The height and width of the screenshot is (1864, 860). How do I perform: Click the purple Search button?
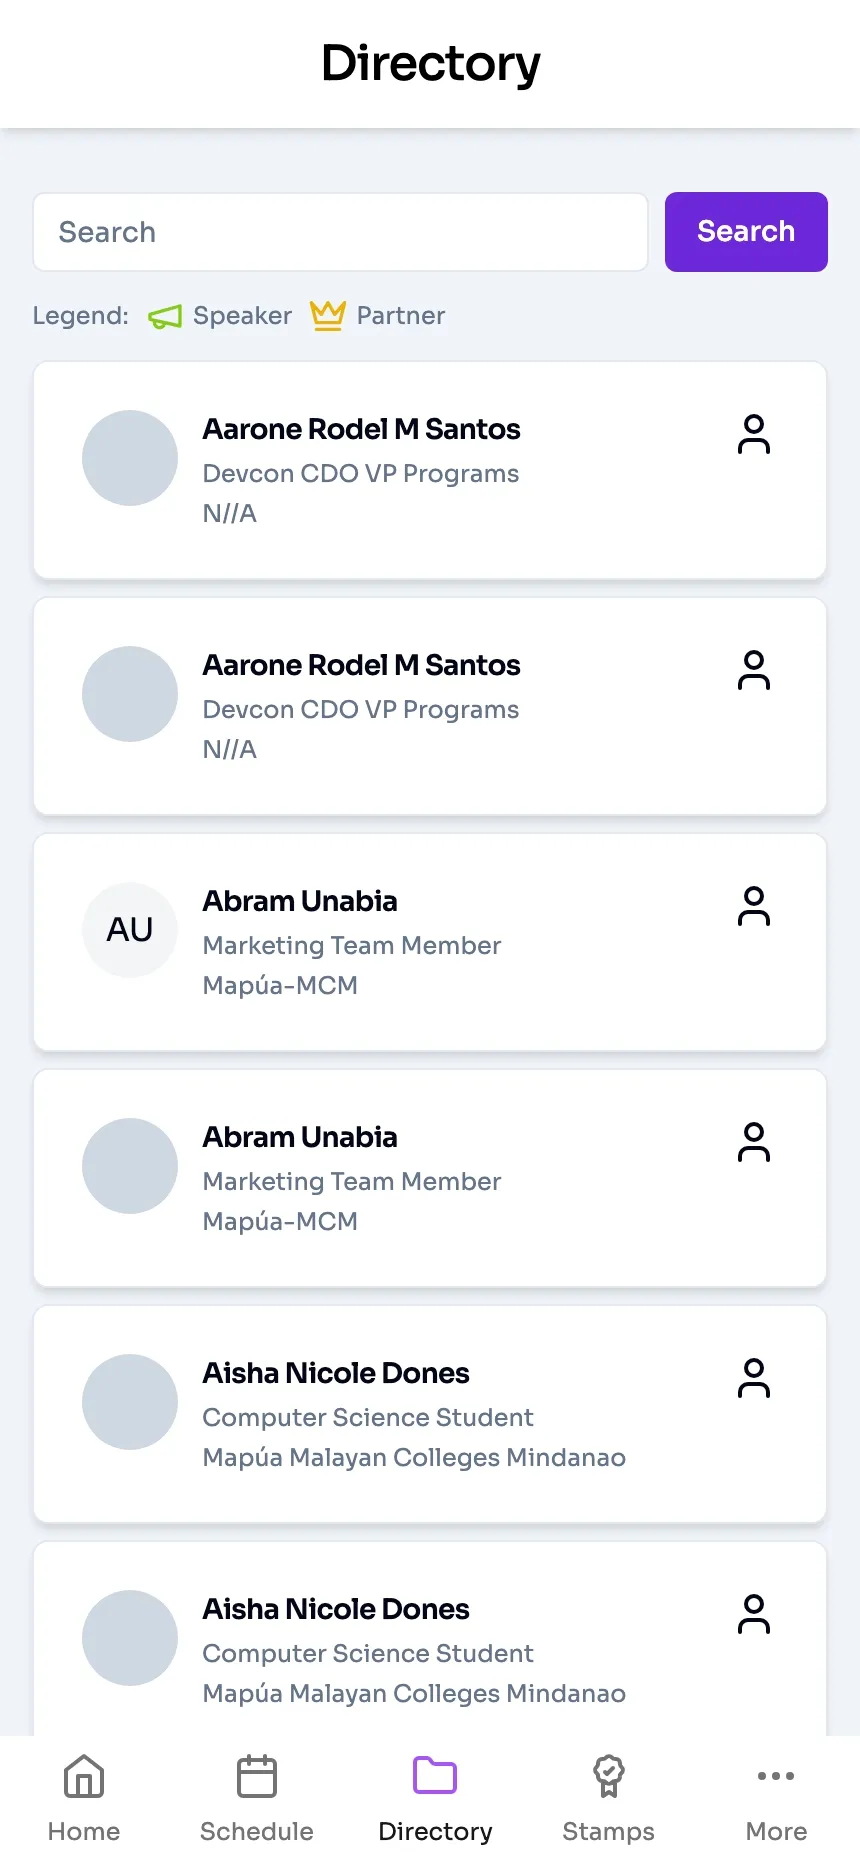click(x=746, y=232)
